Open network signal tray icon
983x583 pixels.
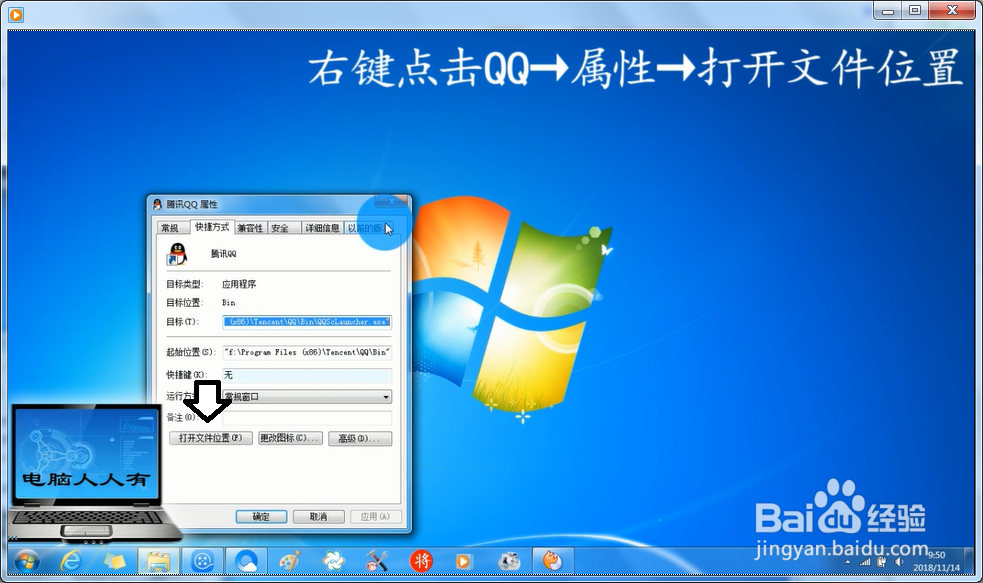[x=865, y=562]
